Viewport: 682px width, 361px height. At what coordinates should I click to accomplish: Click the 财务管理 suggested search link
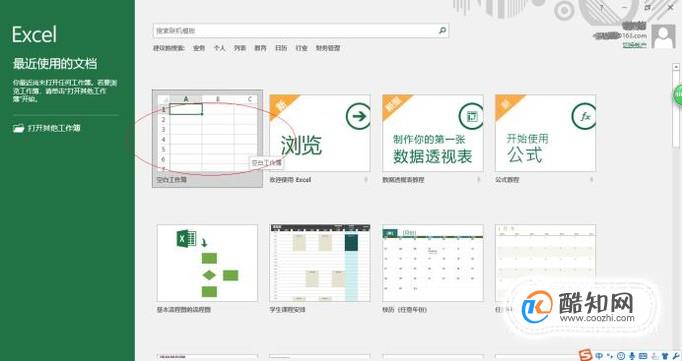coord(328,48)
